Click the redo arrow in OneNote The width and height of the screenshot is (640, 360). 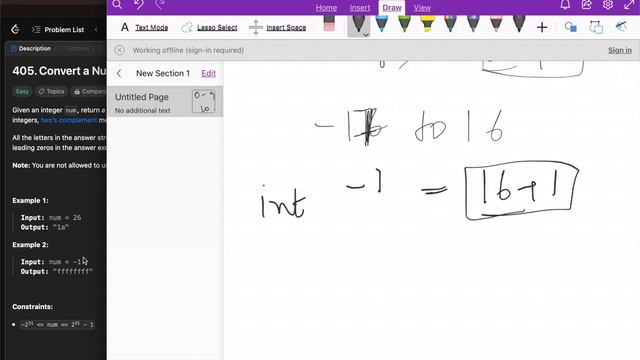pos(160,4)
